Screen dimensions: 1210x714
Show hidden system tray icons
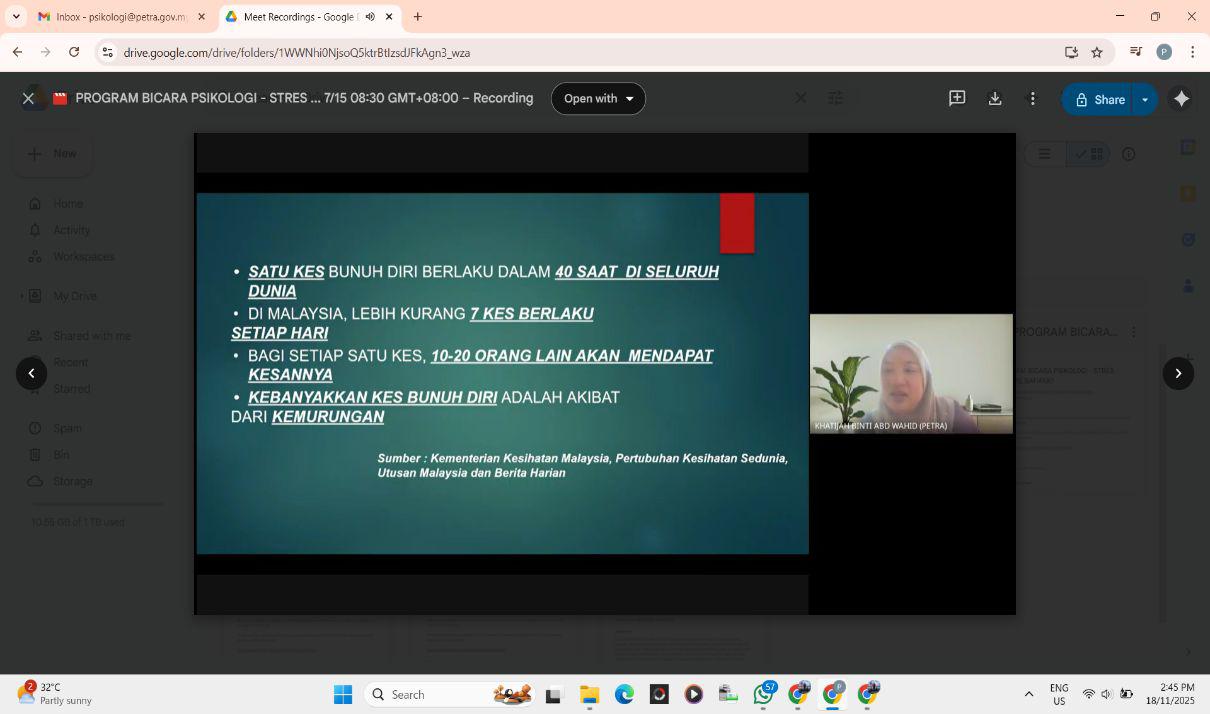1028,694
